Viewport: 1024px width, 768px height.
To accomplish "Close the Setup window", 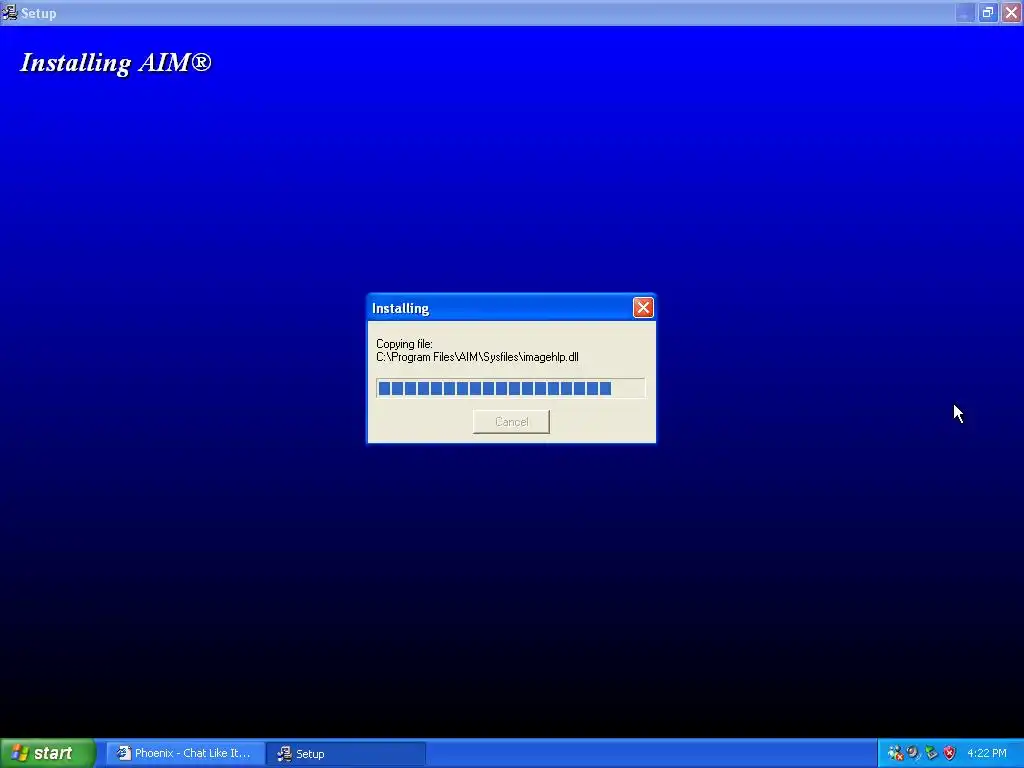I will [1012, 12].
